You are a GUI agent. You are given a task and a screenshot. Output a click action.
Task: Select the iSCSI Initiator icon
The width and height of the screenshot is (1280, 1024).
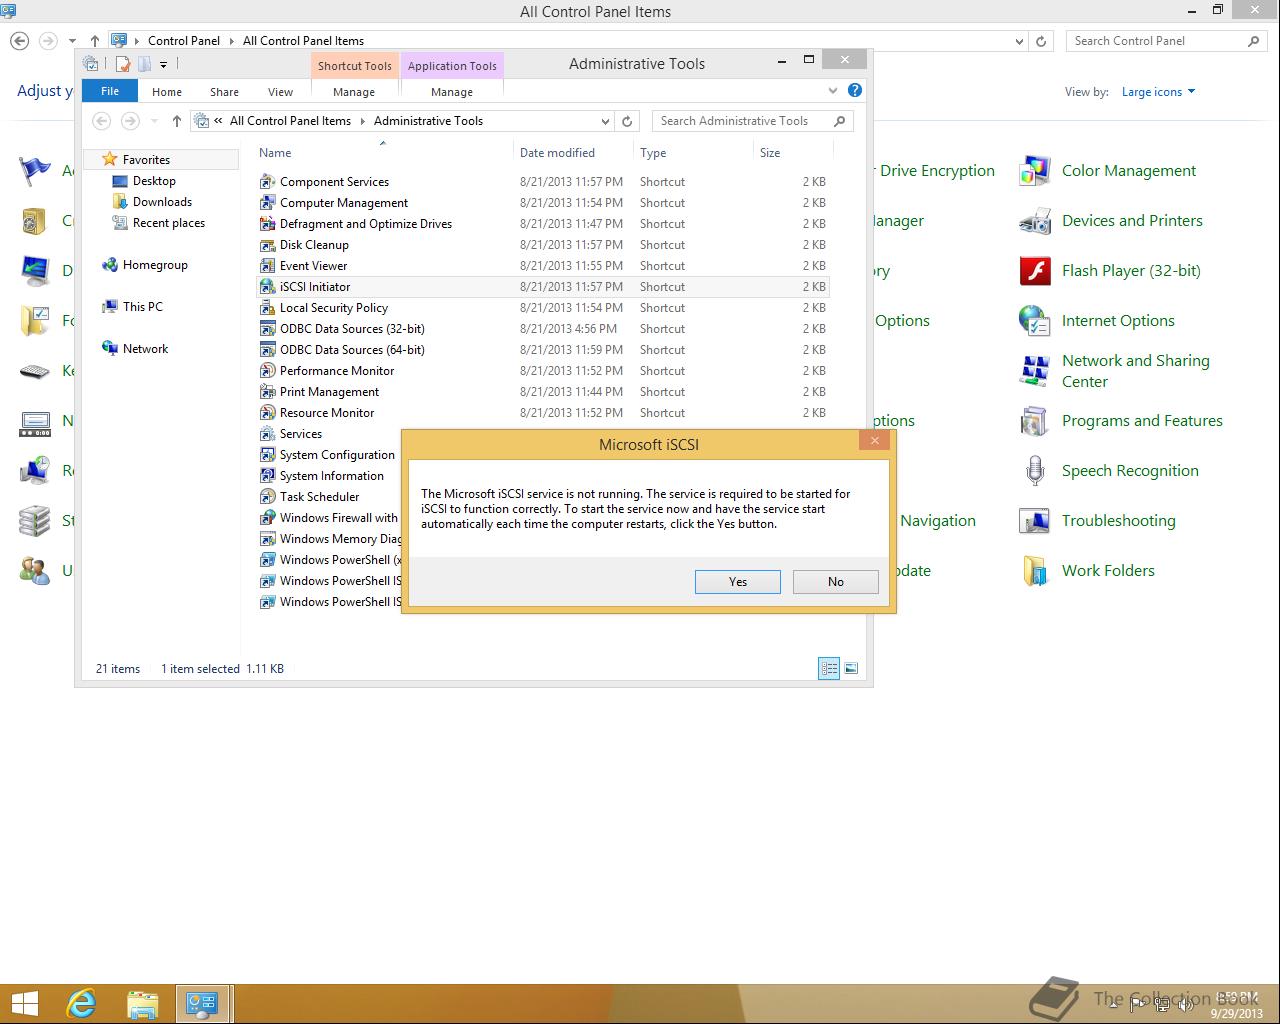[267, 287]
